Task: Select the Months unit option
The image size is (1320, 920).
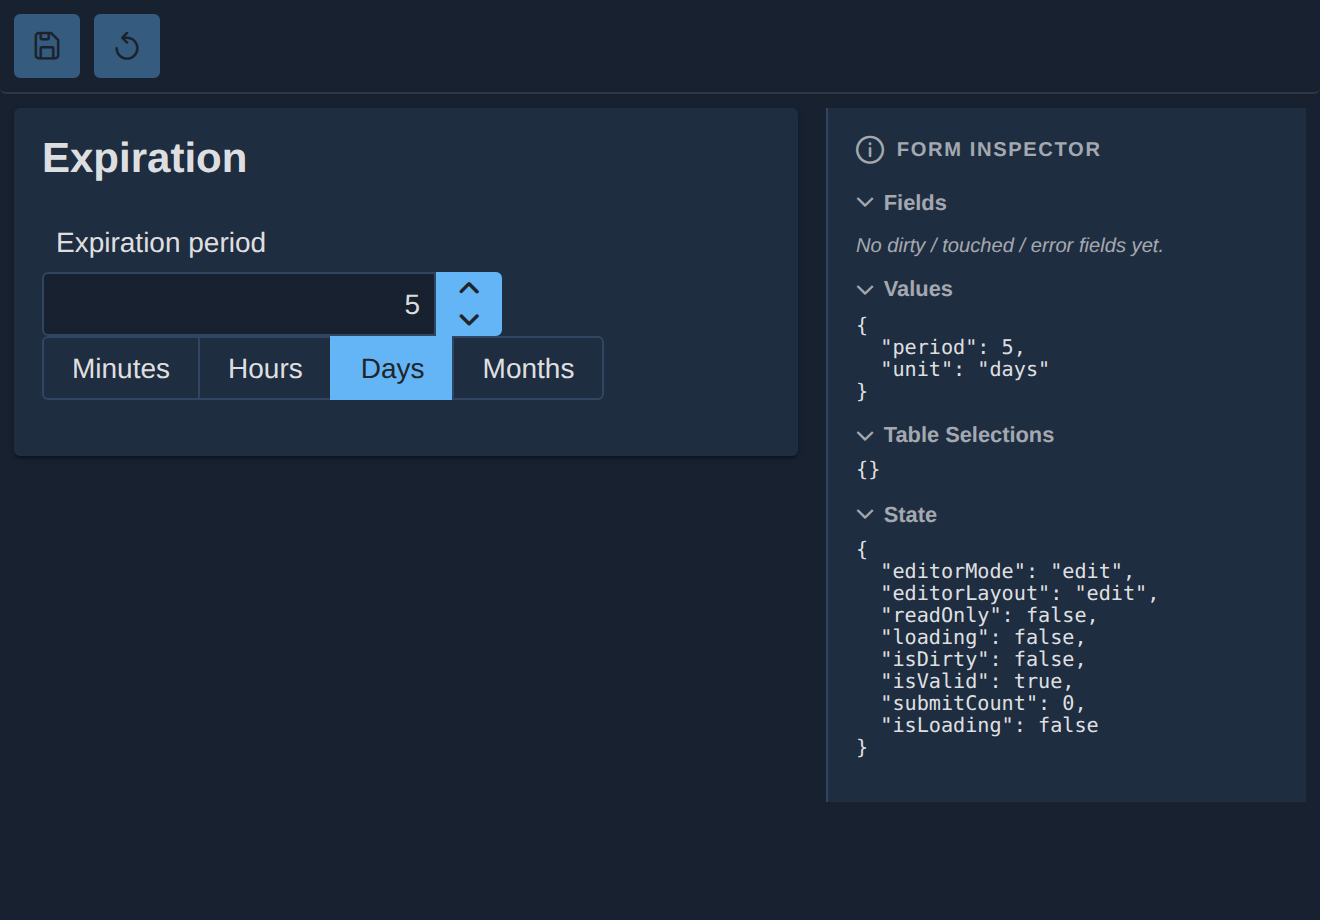Action: (528, 368)
